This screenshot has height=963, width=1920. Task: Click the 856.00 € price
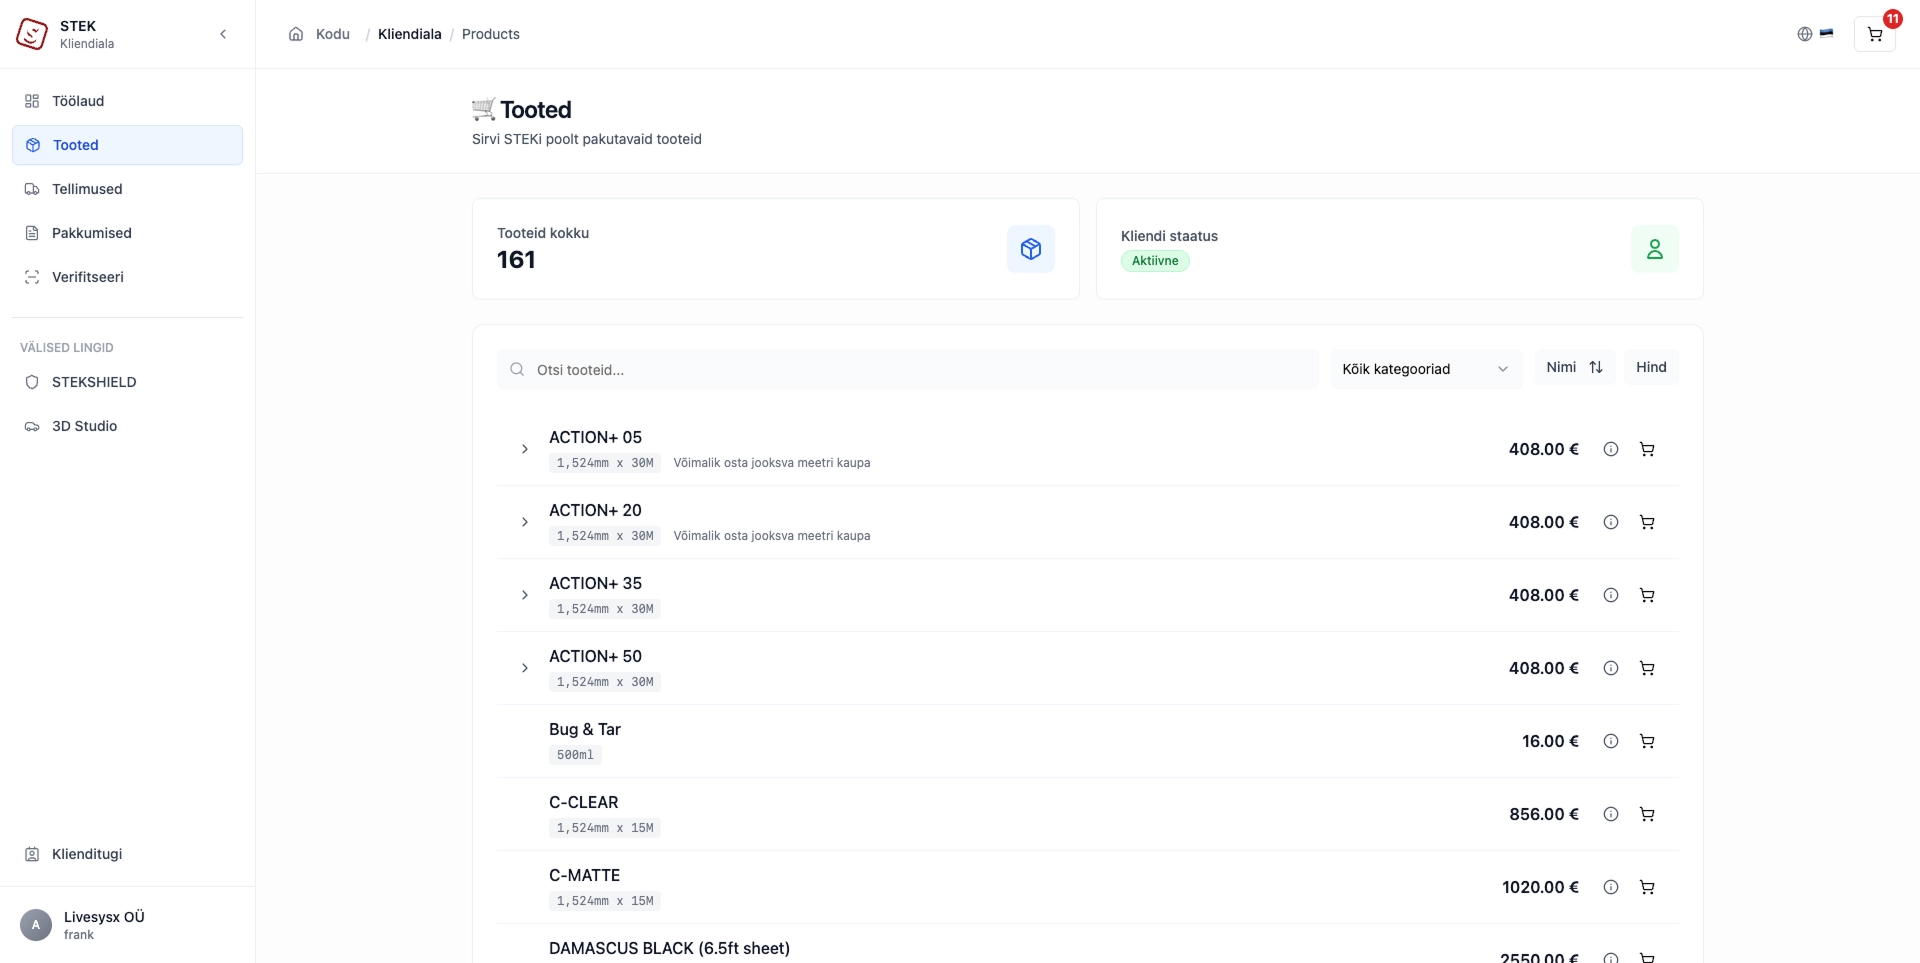pos(1544,814)
